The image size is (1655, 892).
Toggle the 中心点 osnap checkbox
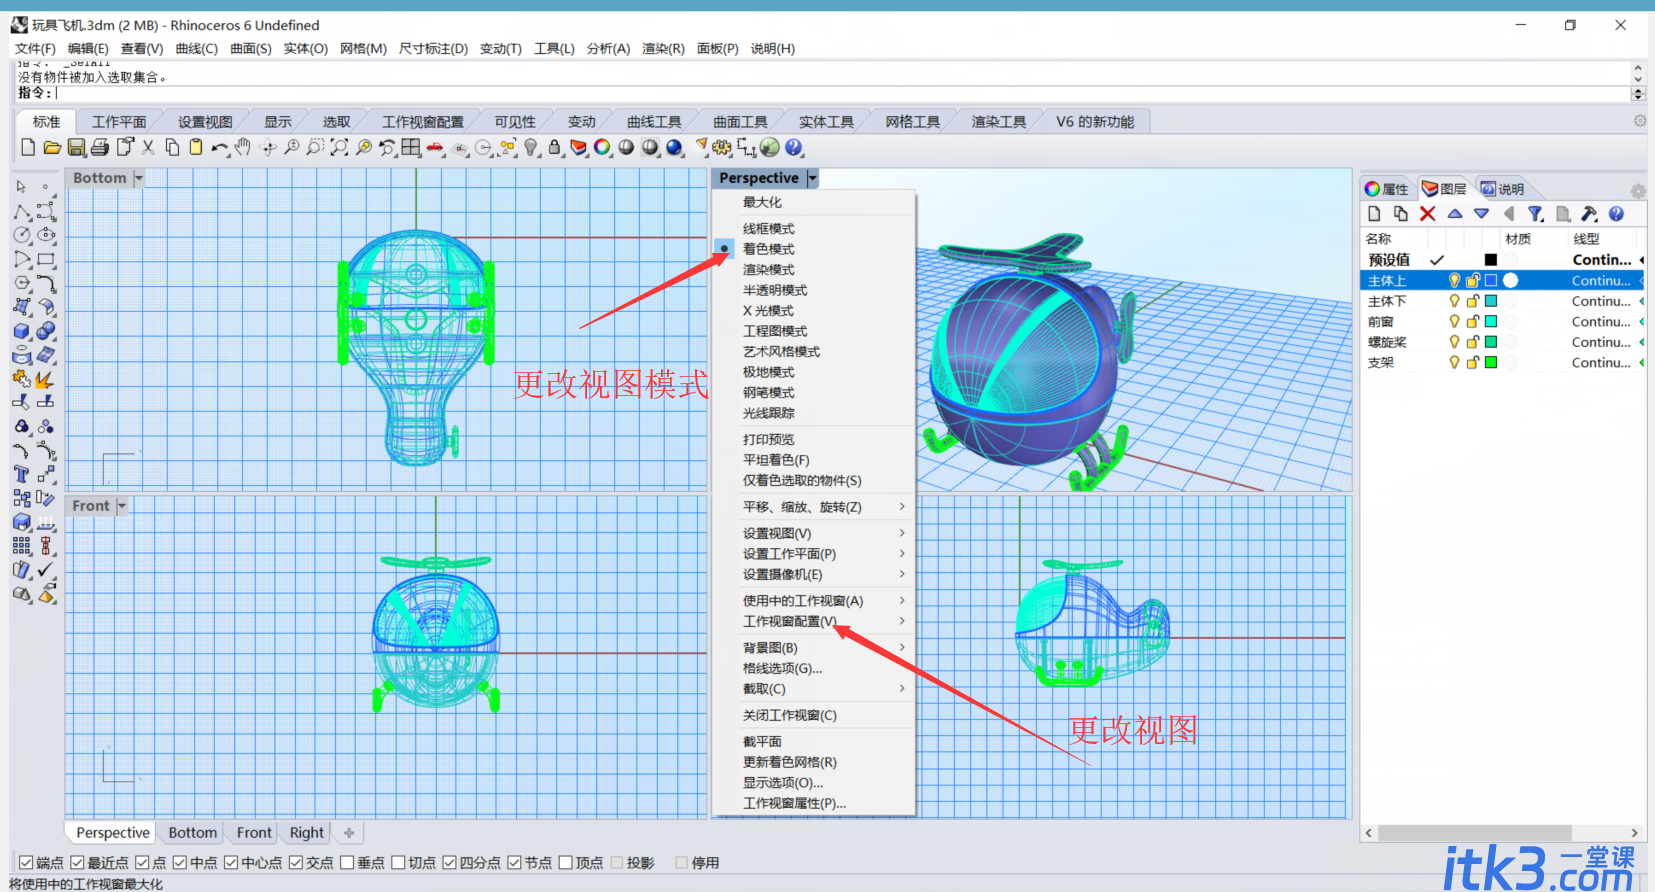point(231,862)
